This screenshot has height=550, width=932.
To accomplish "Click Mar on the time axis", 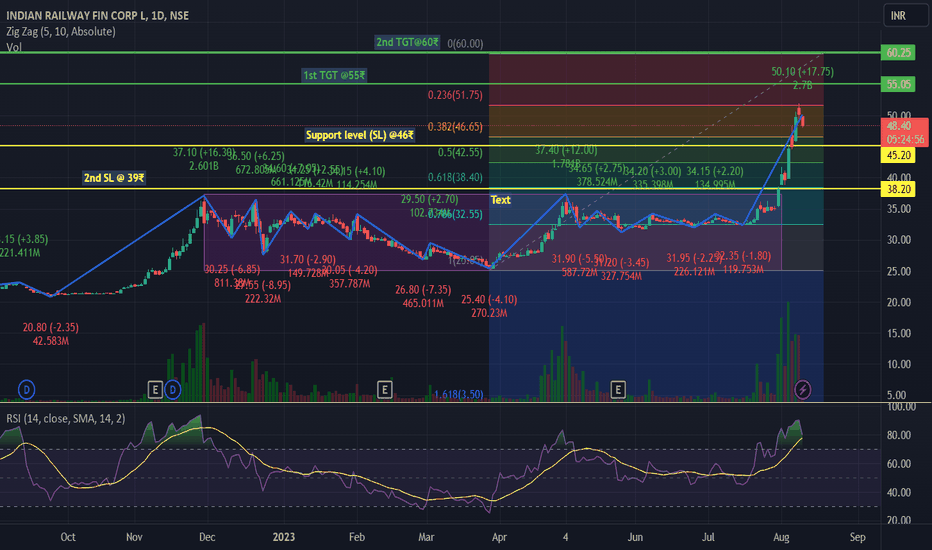I will click(x=426, y=537).
